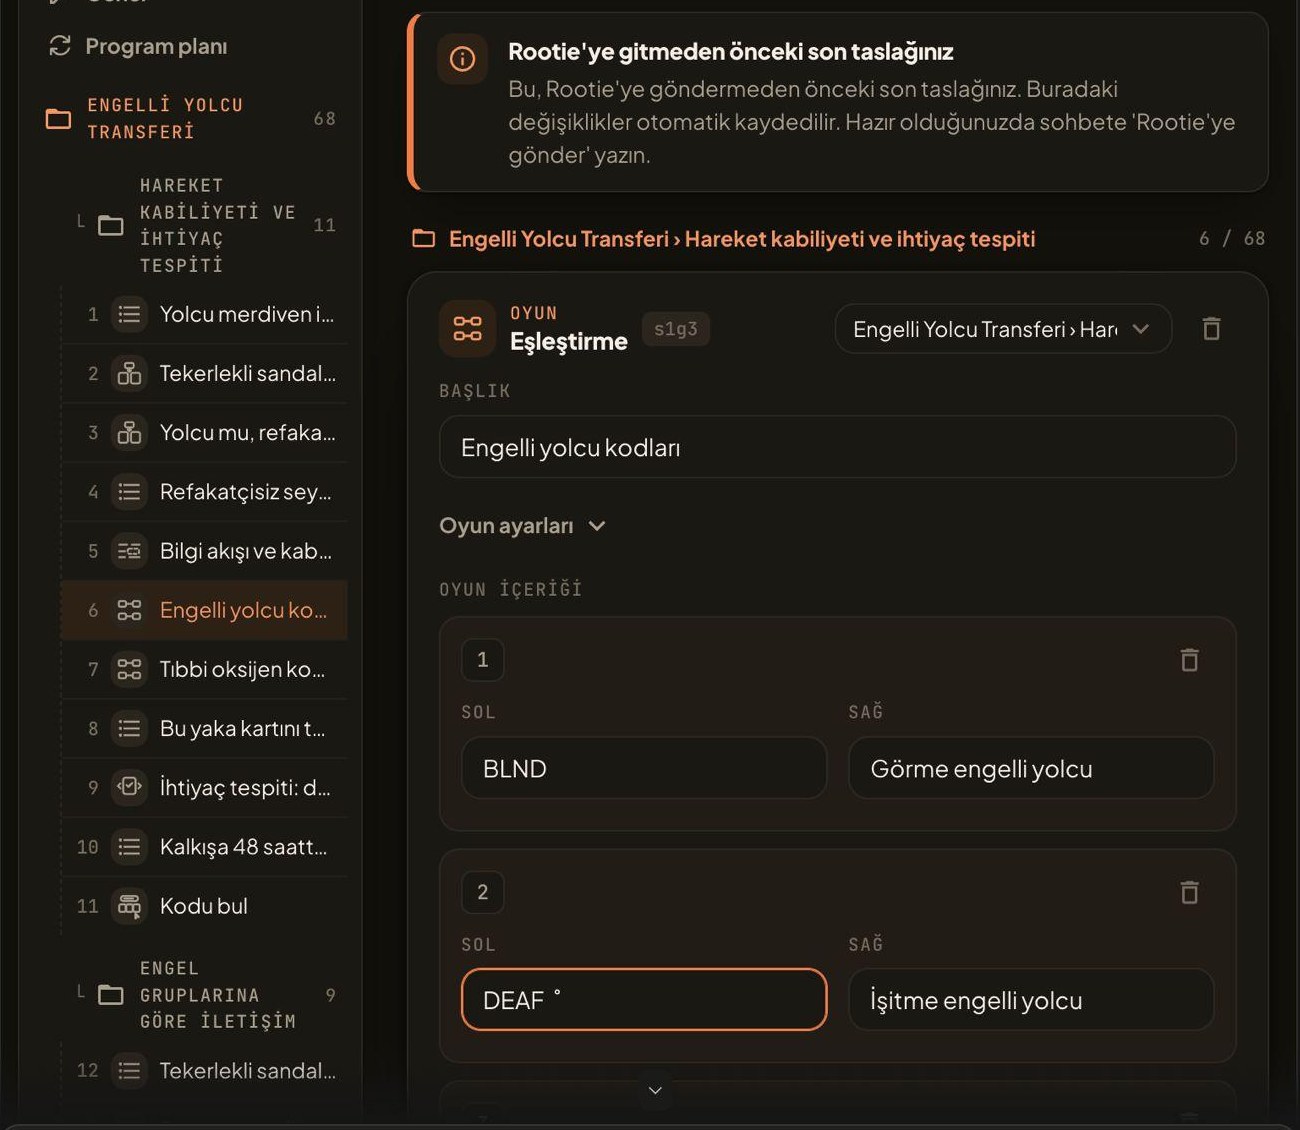Click the Görme engelli yolcu field
The width and height of the screenshot is (1300, 1130).
pyautogui.click(x=1031, y=768)
